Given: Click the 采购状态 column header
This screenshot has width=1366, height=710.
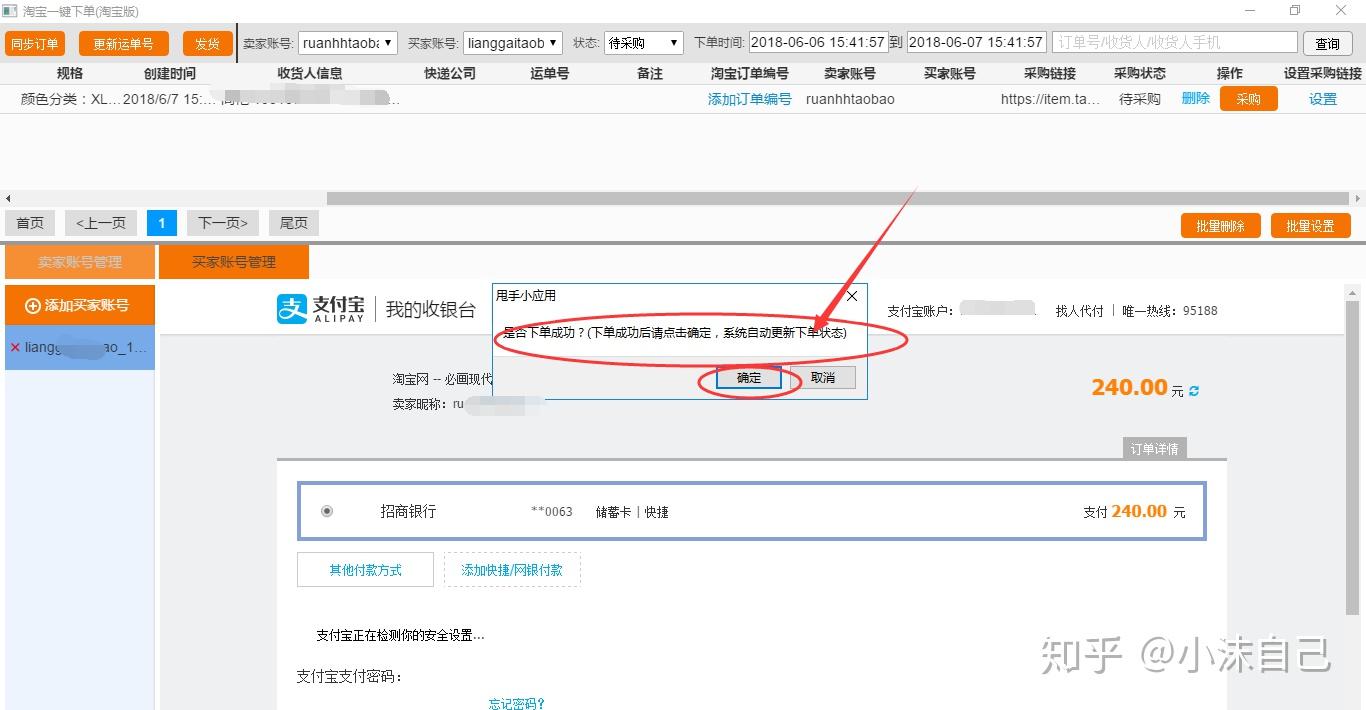Looking at the screenshot, I should point(1139,73).
